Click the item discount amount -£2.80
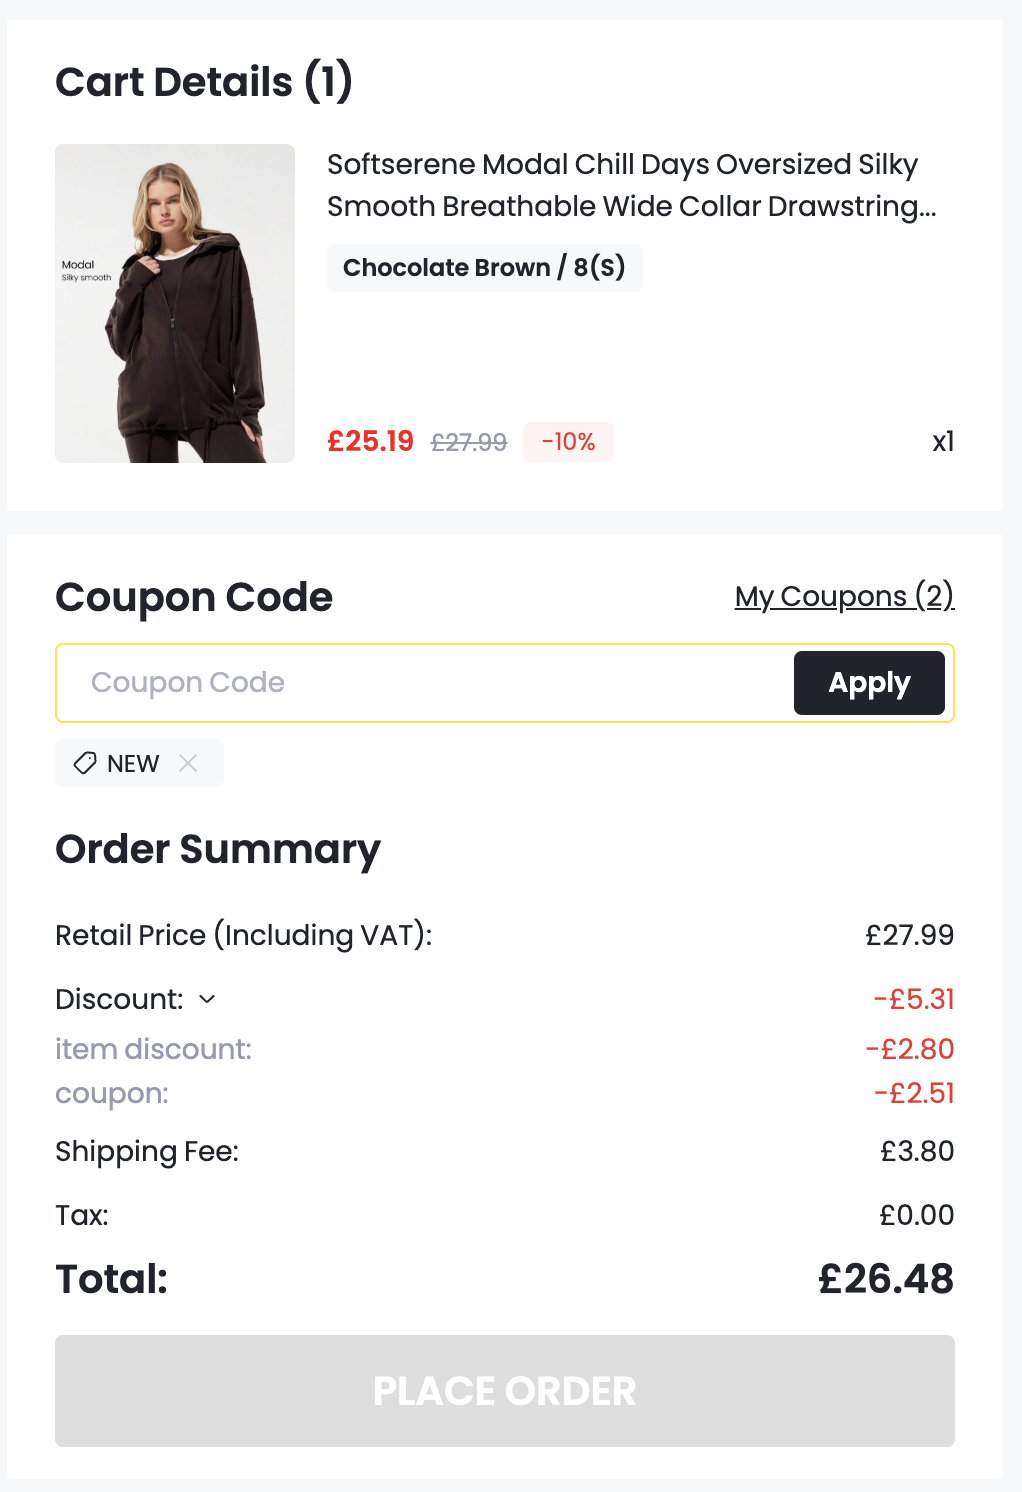The height and width of the screenshot is (1492, 1022). coord(910,1049)
